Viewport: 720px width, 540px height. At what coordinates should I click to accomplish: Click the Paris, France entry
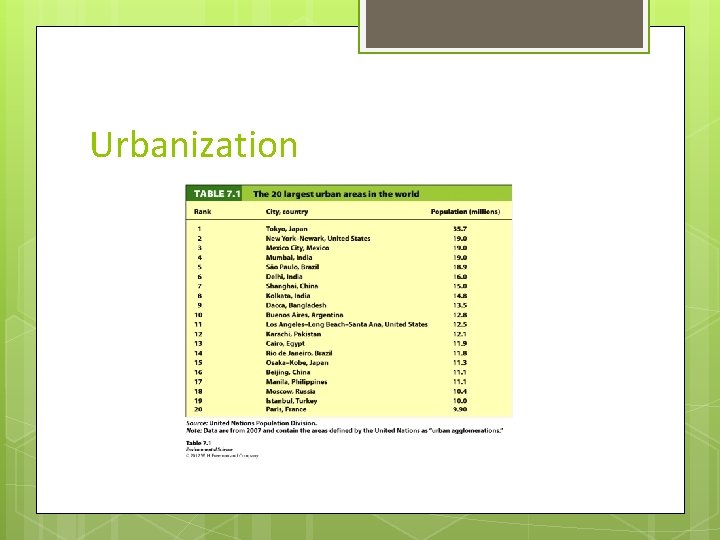click(286, 409)
